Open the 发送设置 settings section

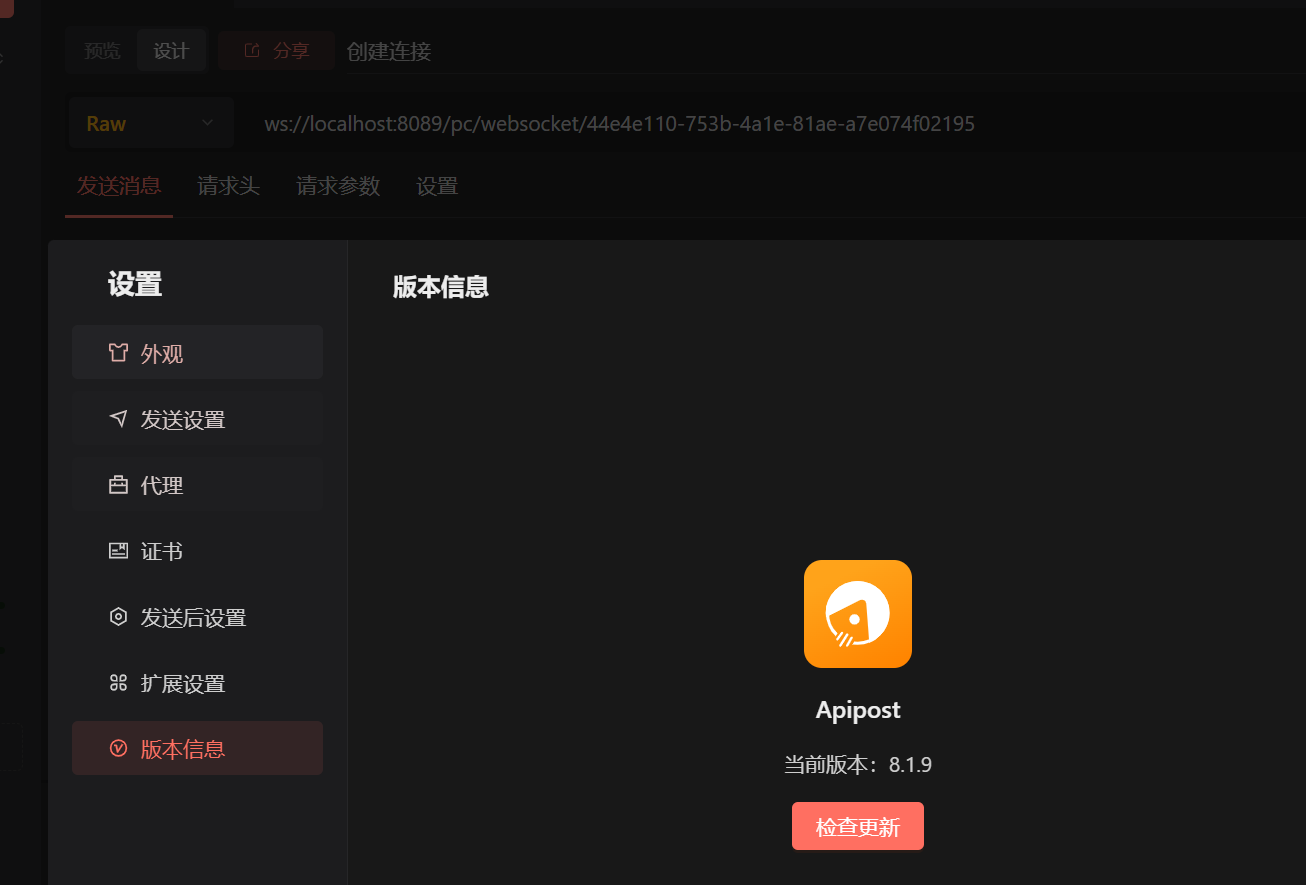click(x=197, y=418)
